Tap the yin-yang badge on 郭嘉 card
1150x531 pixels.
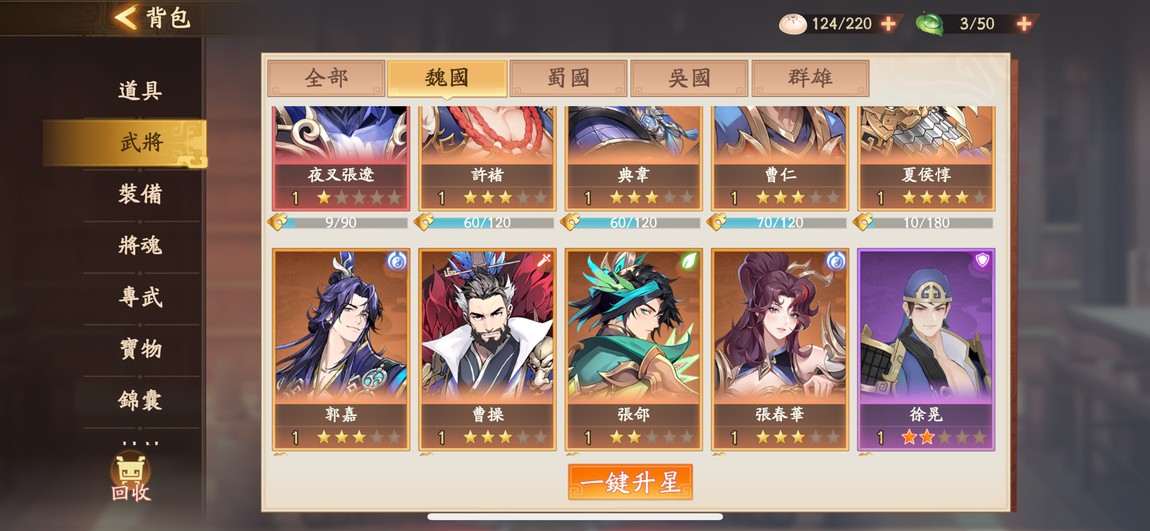[397, 260]
